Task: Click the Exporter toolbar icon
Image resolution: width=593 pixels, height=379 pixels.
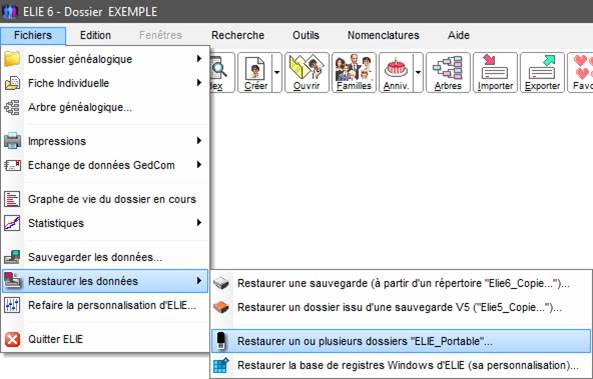Action: (x=542, y=73)
